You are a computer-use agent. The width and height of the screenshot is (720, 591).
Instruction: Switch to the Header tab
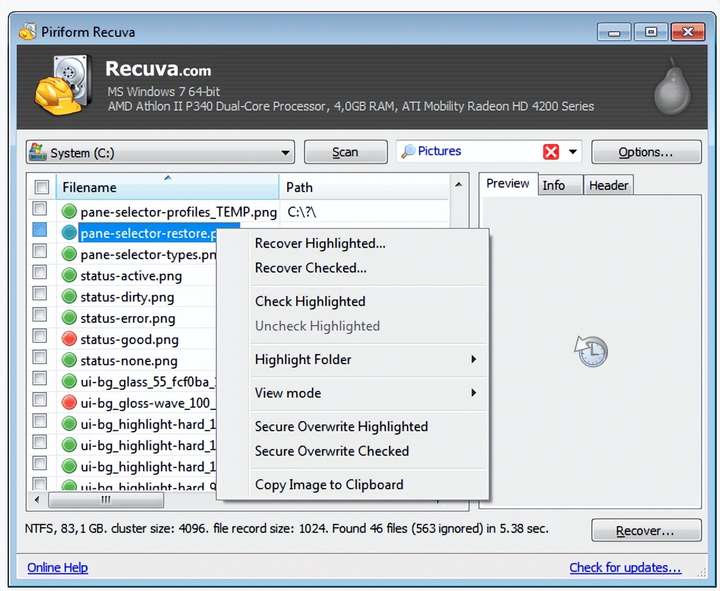point(608,185)
